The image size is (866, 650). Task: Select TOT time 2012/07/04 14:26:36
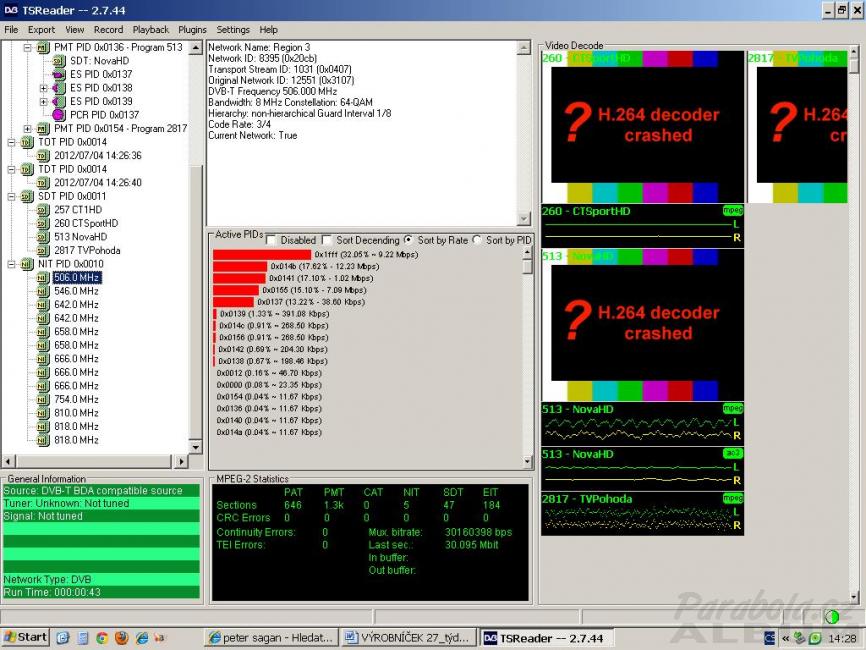pyautogui.click(x=98, y=156)
